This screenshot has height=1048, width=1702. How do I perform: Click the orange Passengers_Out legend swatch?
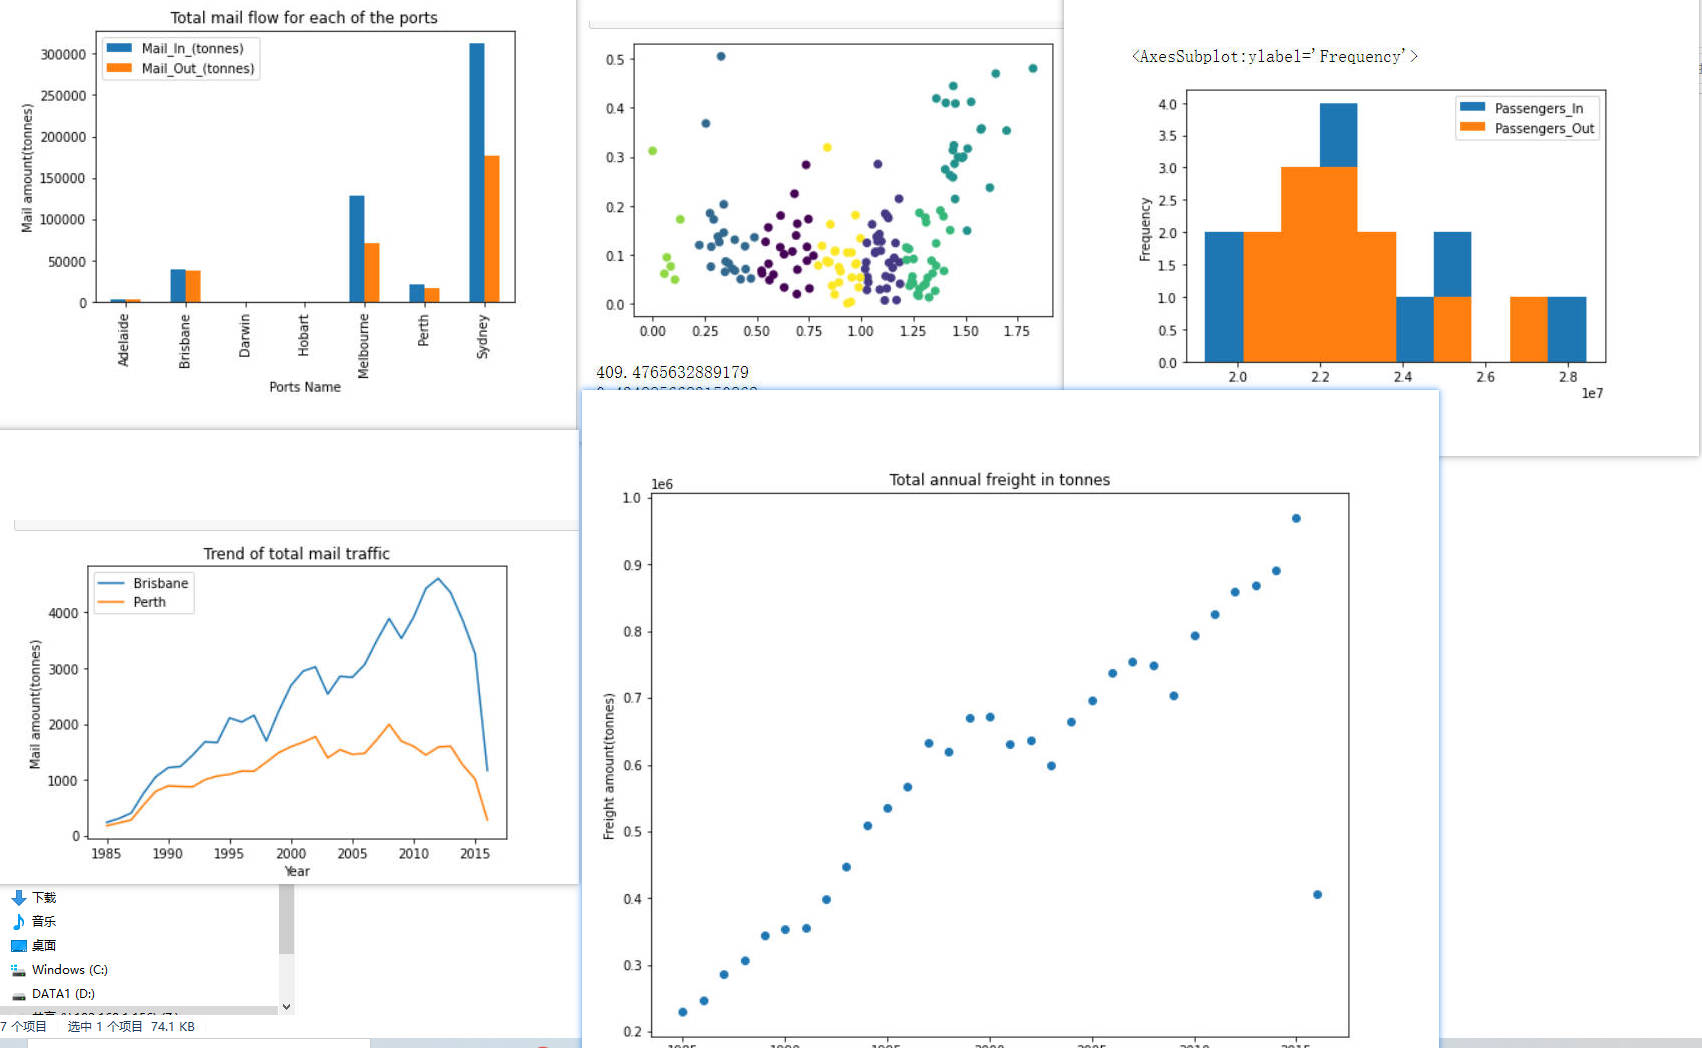click(x=1472, y=128)
